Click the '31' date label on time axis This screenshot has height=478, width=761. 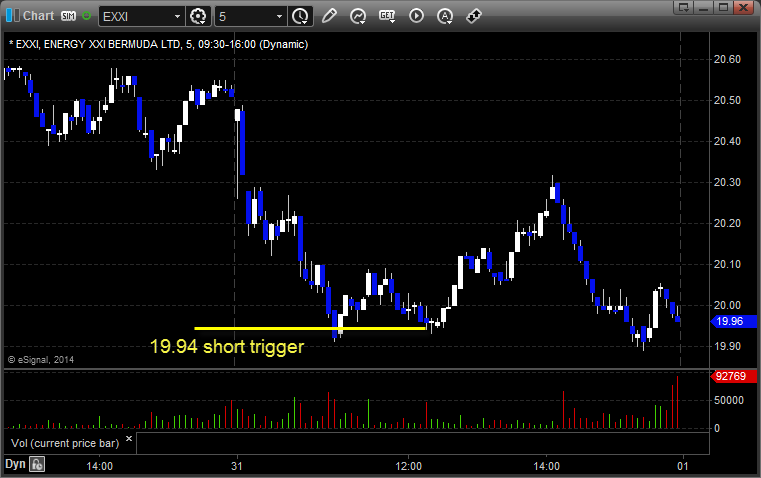click(237, 466)
